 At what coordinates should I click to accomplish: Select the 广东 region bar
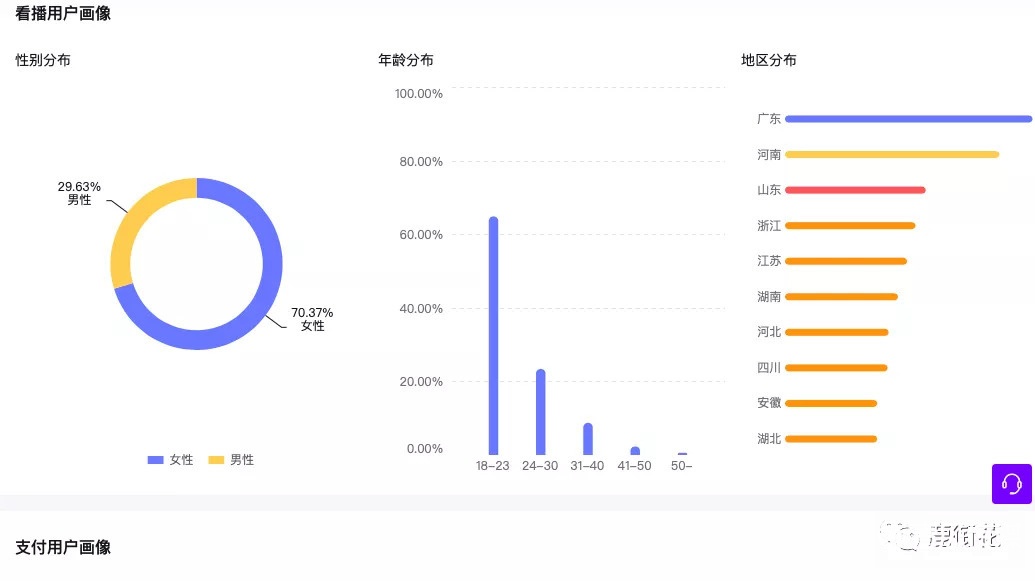[908, 119]
